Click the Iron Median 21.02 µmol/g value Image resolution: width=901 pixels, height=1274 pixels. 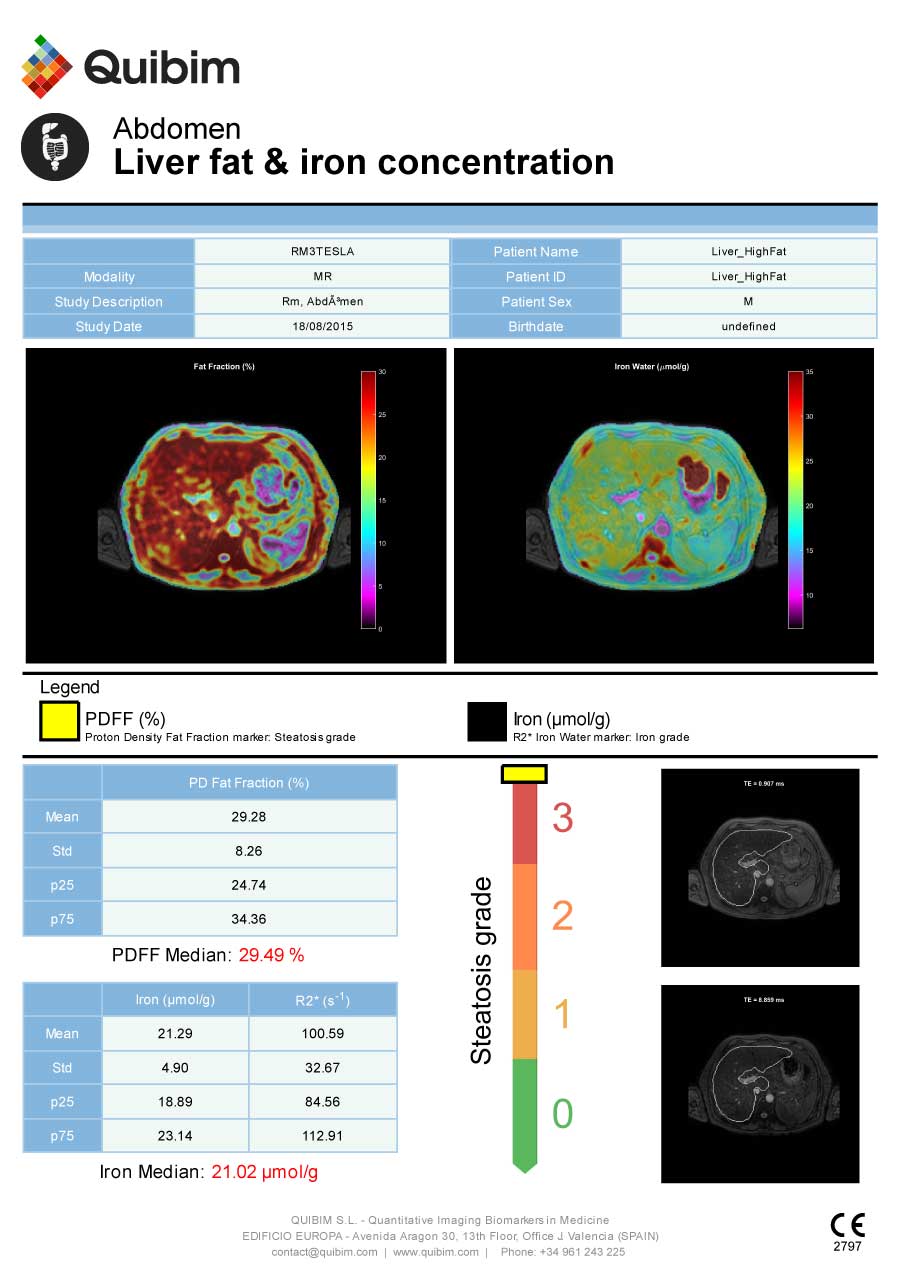(265, 1172)
